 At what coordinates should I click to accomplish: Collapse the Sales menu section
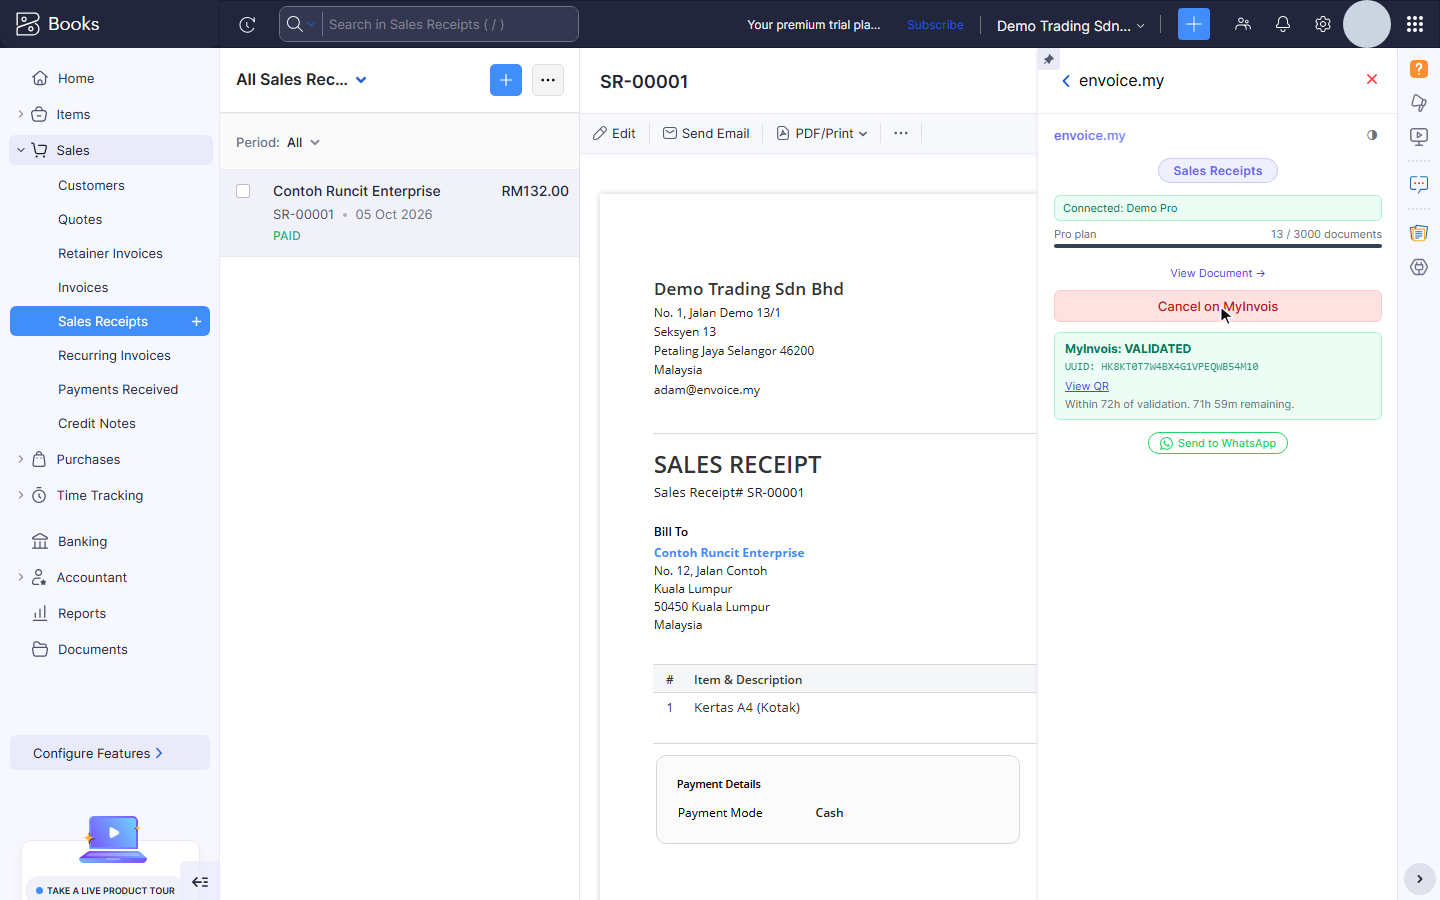pyautogui.click(x=21, y=150)
